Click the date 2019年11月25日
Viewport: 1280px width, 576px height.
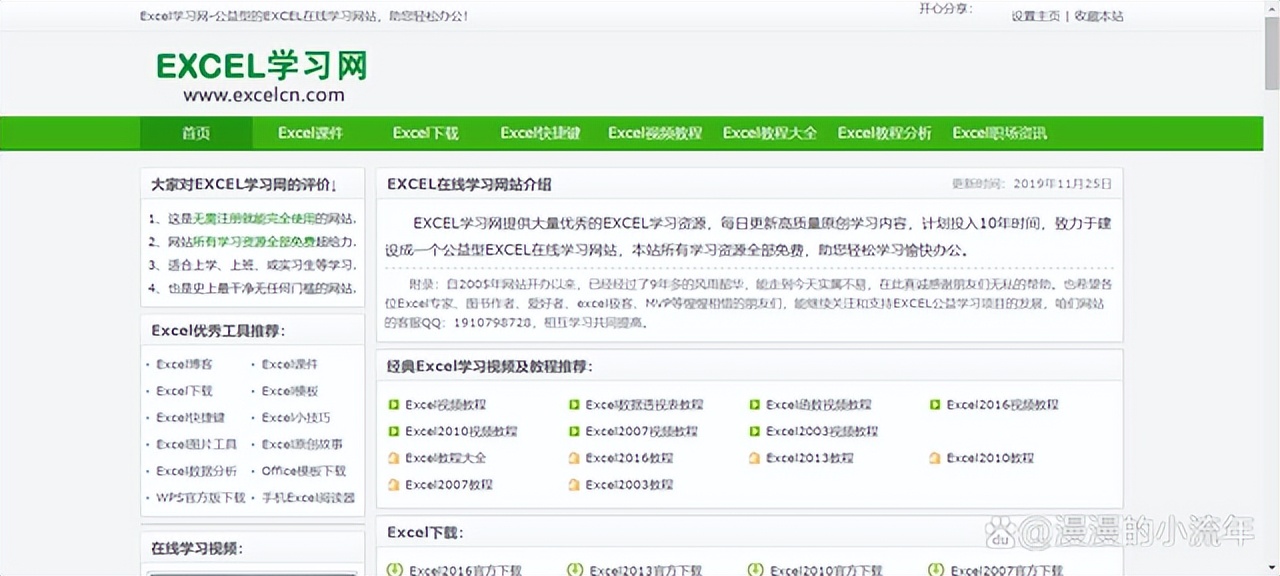tap(1063, 184)
